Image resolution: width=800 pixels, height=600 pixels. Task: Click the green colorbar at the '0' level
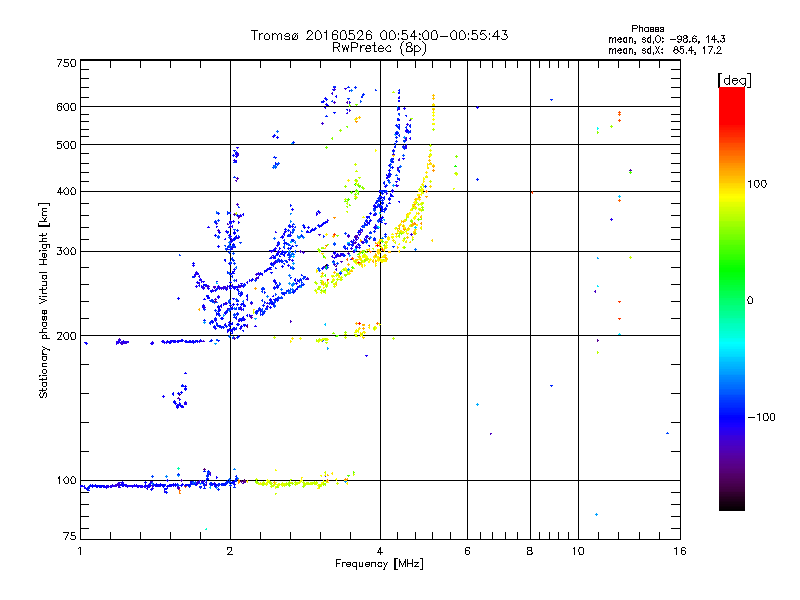click(x=732, y=300)
